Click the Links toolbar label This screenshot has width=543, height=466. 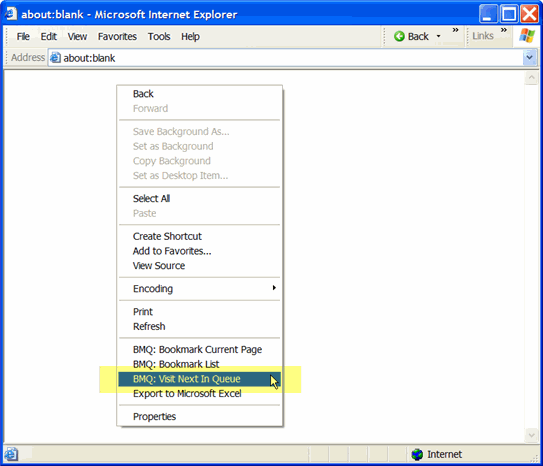pos(483,36)
